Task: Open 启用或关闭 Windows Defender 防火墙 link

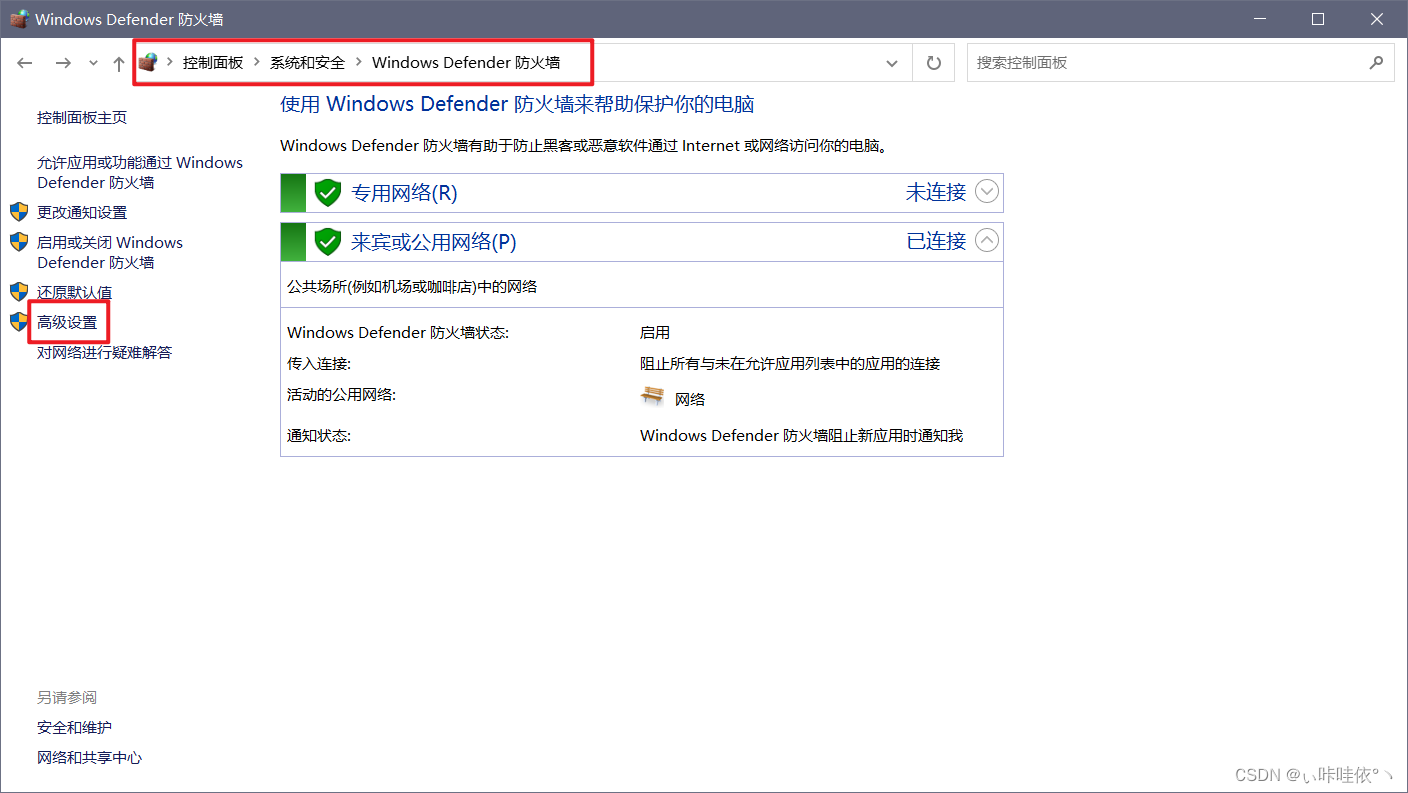Action: pos(110,252)
